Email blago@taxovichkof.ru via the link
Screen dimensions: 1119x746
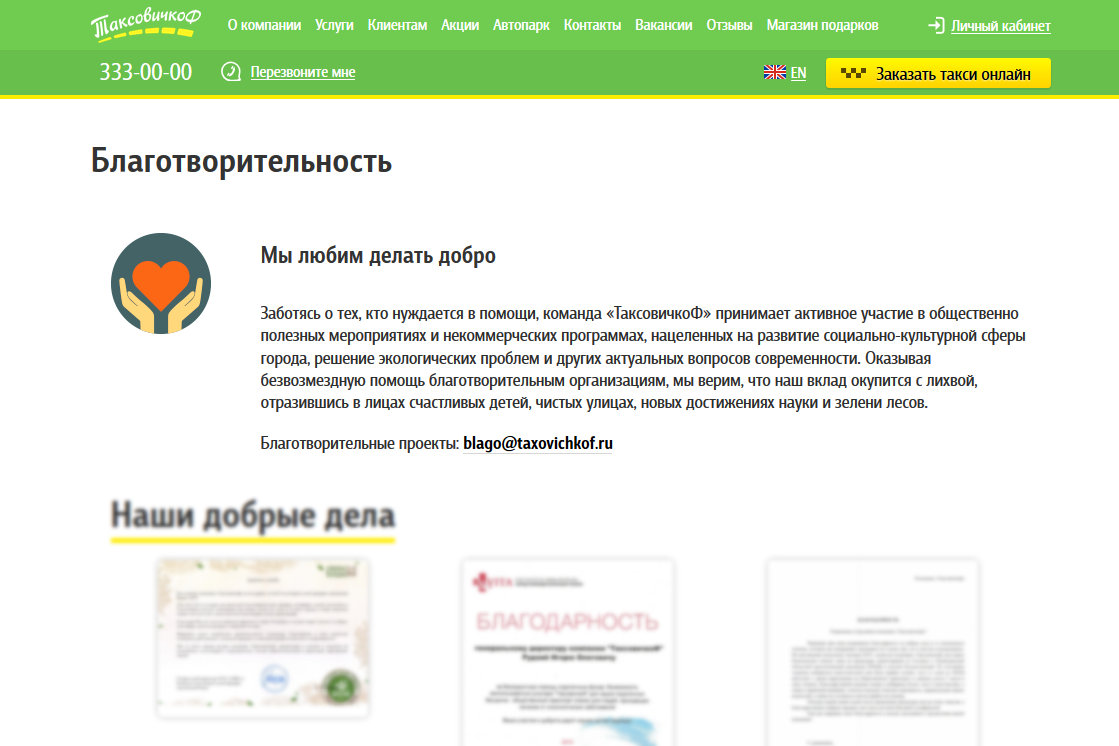538,441
